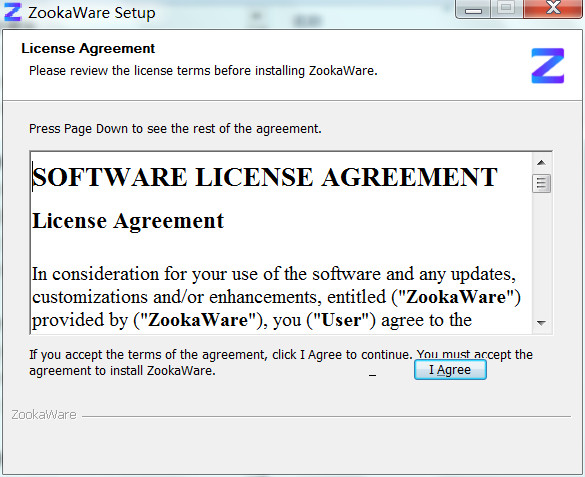Click the bold "User" word in the license

point(341,320)
